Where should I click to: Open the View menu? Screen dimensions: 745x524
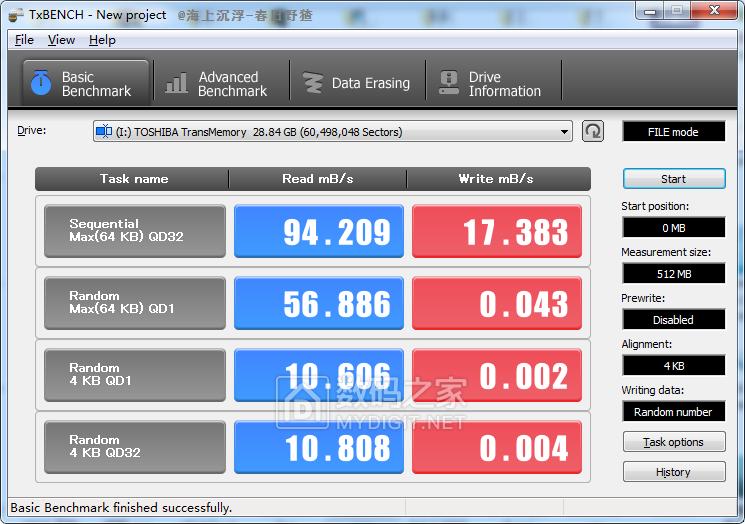[61, 40]
